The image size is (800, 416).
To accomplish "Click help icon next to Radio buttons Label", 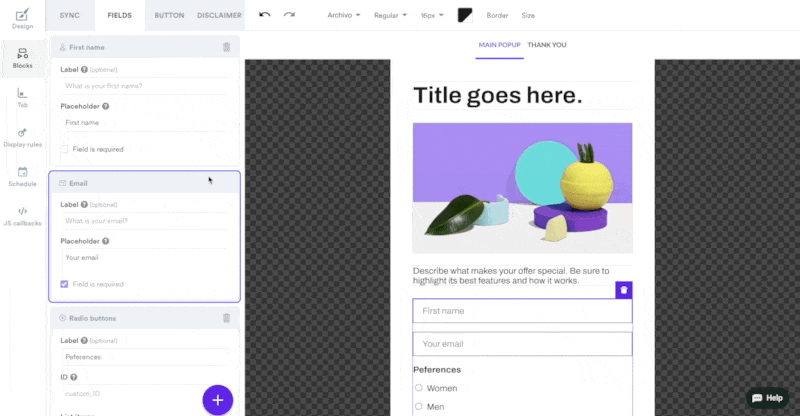I will (84, 340).
